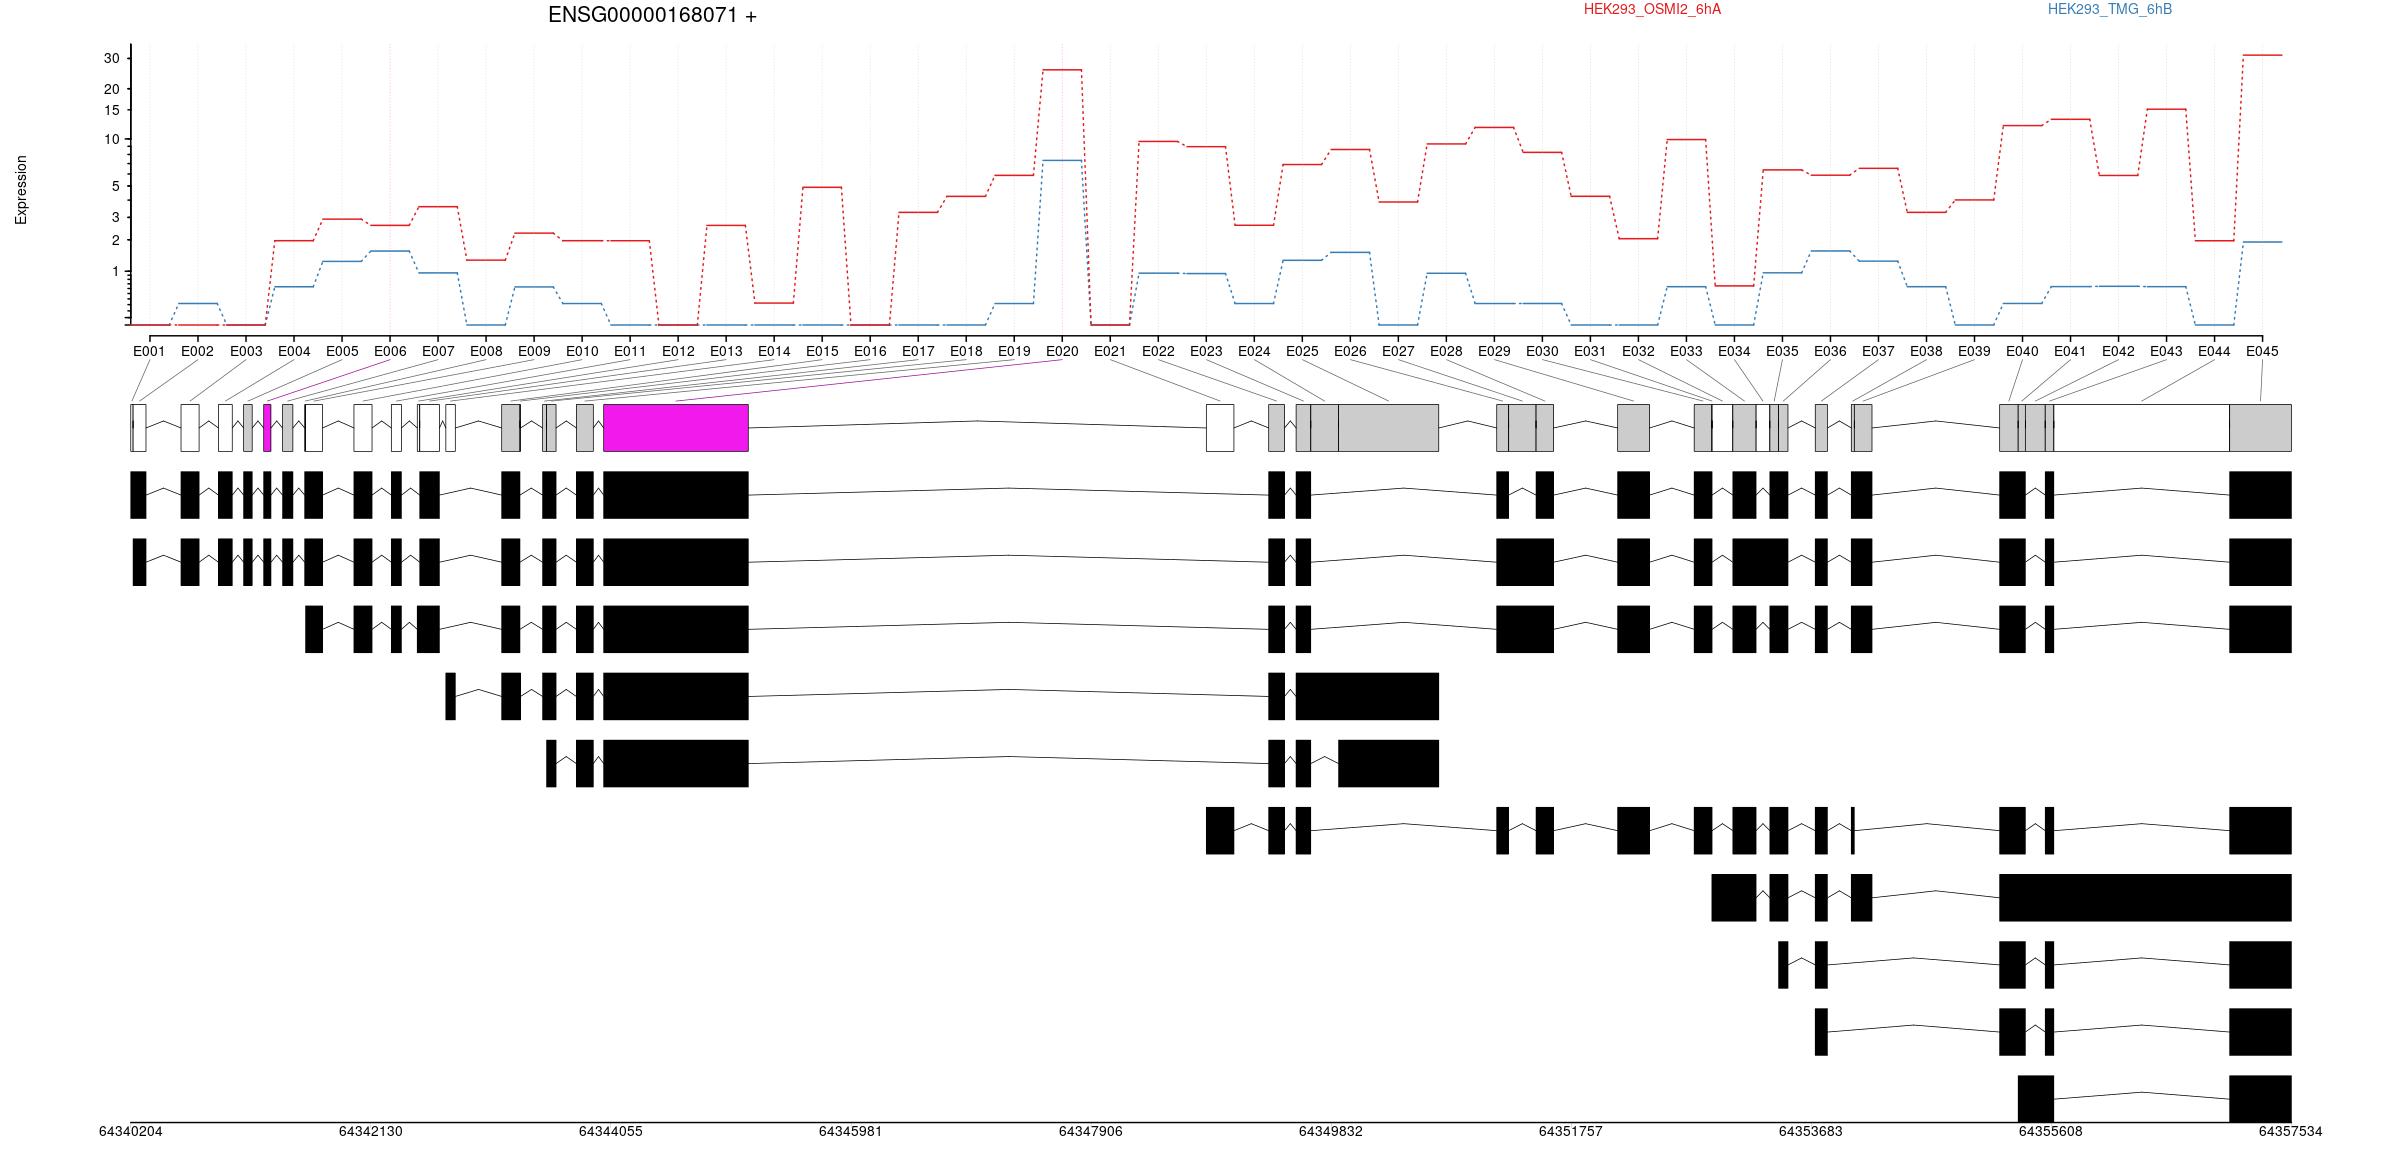
Task: Click the Expression y-axis label
Action: 21,190
